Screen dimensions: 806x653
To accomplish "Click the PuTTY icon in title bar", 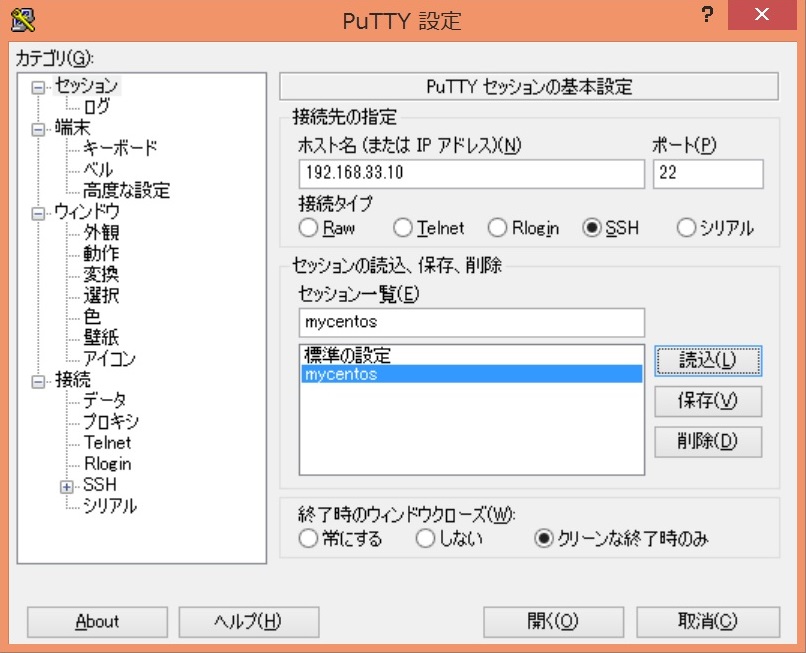I will [x=23, y=20].
